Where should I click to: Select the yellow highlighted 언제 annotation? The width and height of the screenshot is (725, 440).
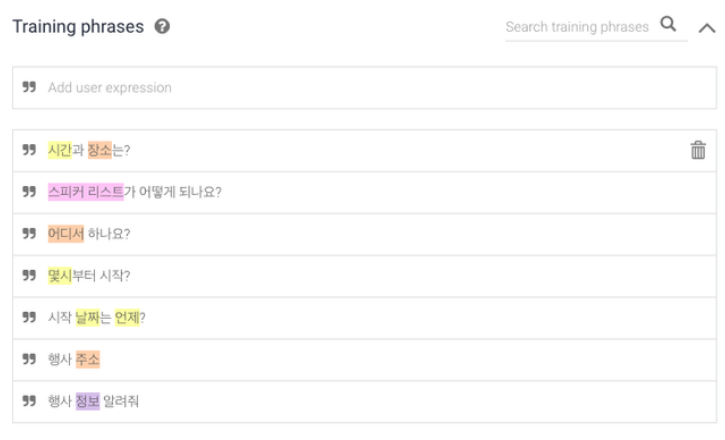point(127,318)
